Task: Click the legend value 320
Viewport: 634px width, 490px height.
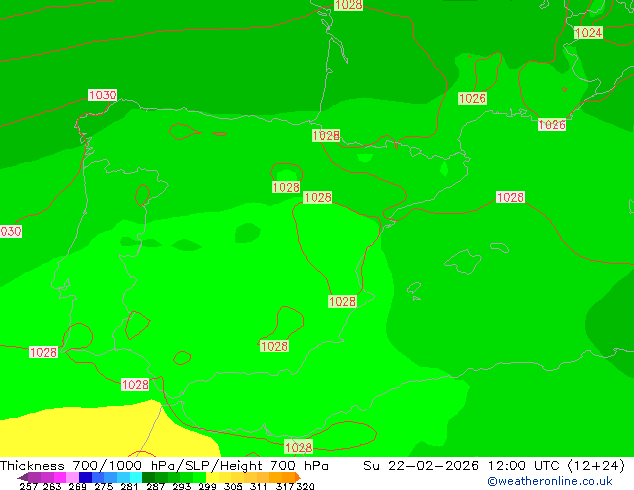Action: [x=305, y=486]
